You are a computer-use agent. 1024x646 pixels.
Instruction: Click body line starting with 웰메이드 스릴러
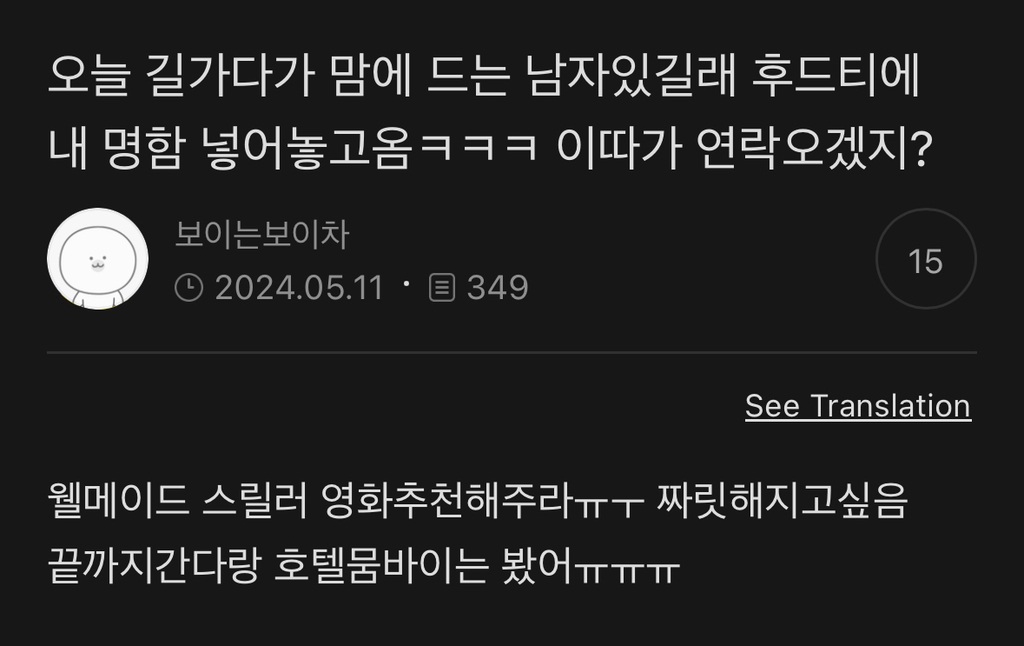coord(478,501)
